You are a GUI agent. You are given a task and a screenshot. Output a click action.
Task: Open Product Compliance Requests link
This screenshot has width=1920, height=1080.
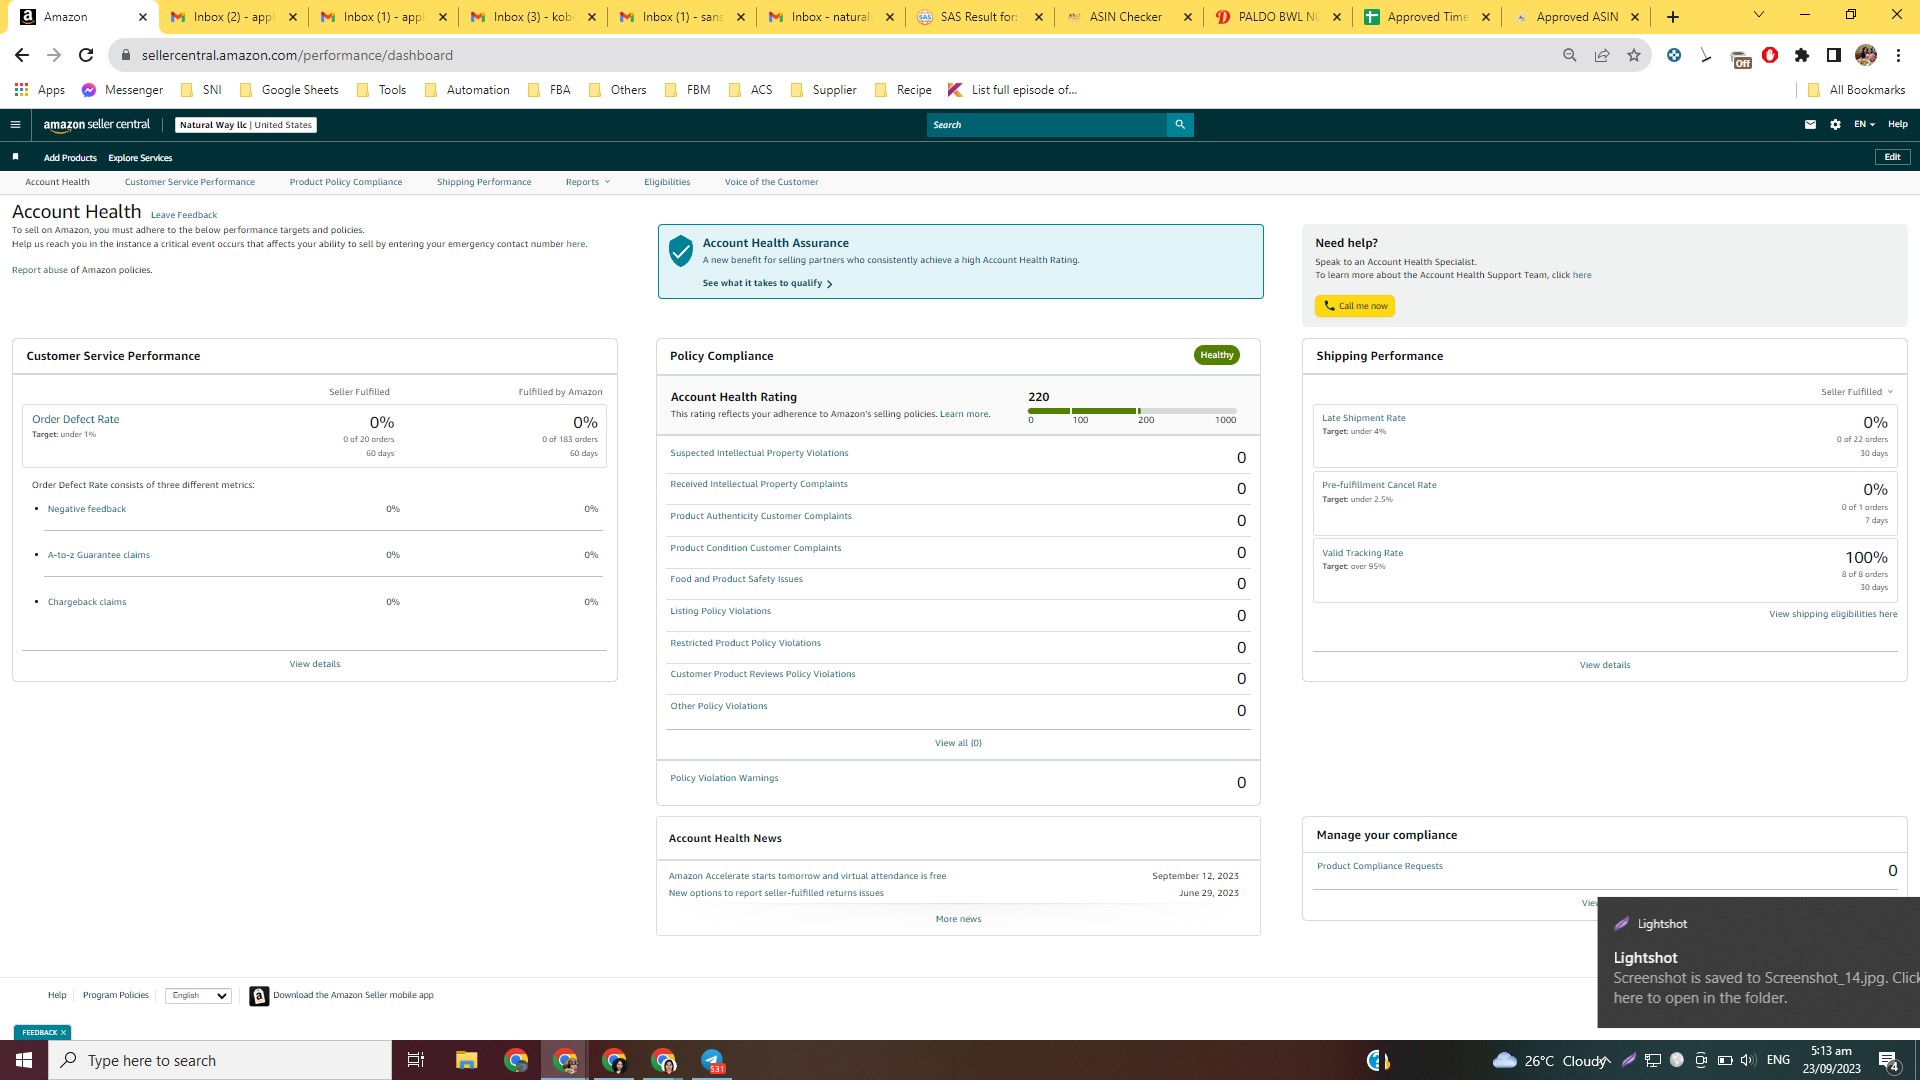[x=1380, y=866]
